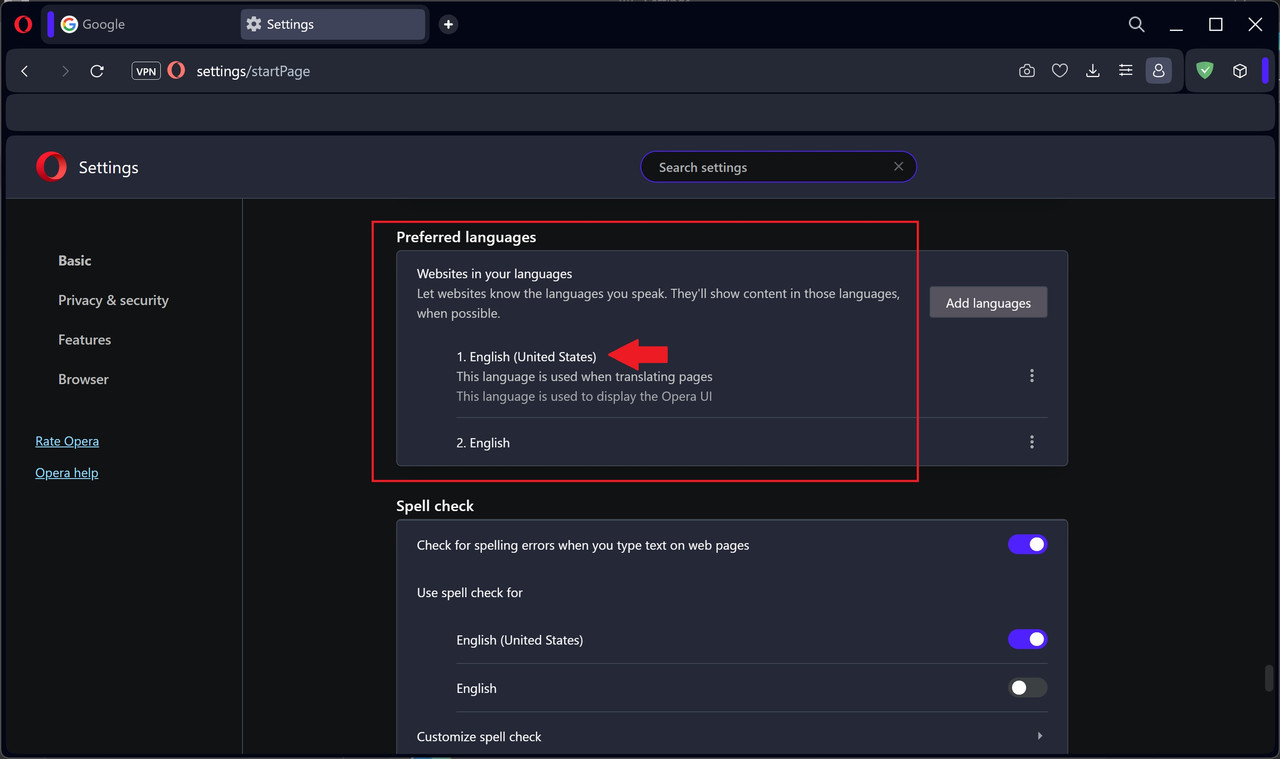Image resolution: width=1280 pixels, height=759 pixels.
Task: Click the forward navigation arrow
Action: (65, 71)
